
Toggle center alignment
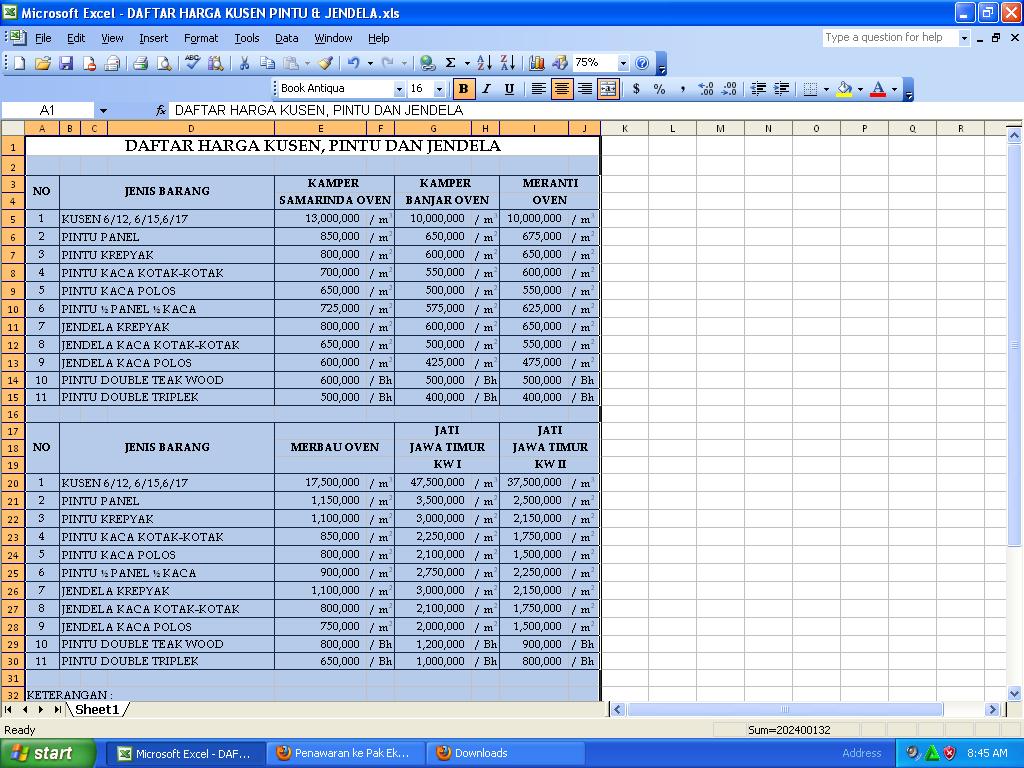click(562, 89)
